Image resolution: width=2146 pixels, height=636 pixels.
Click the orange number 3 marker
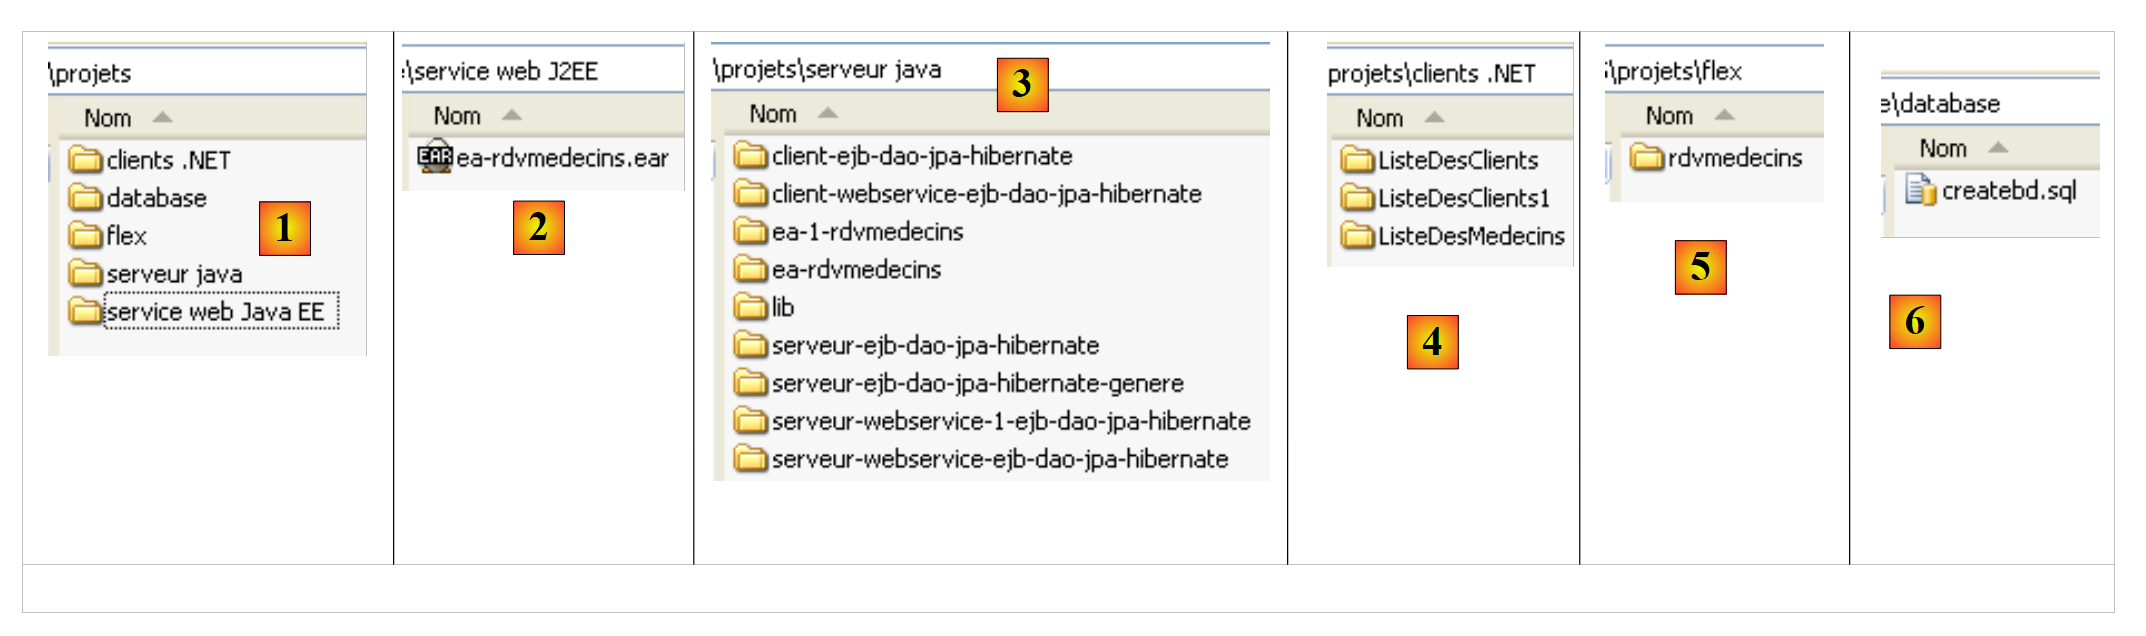coord(1022,84)
